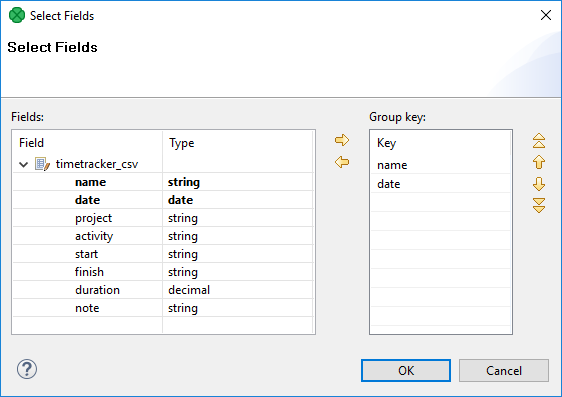Move selected key to the bottom
This screenshot has height=397, width=562.
[x=539, y=205]
